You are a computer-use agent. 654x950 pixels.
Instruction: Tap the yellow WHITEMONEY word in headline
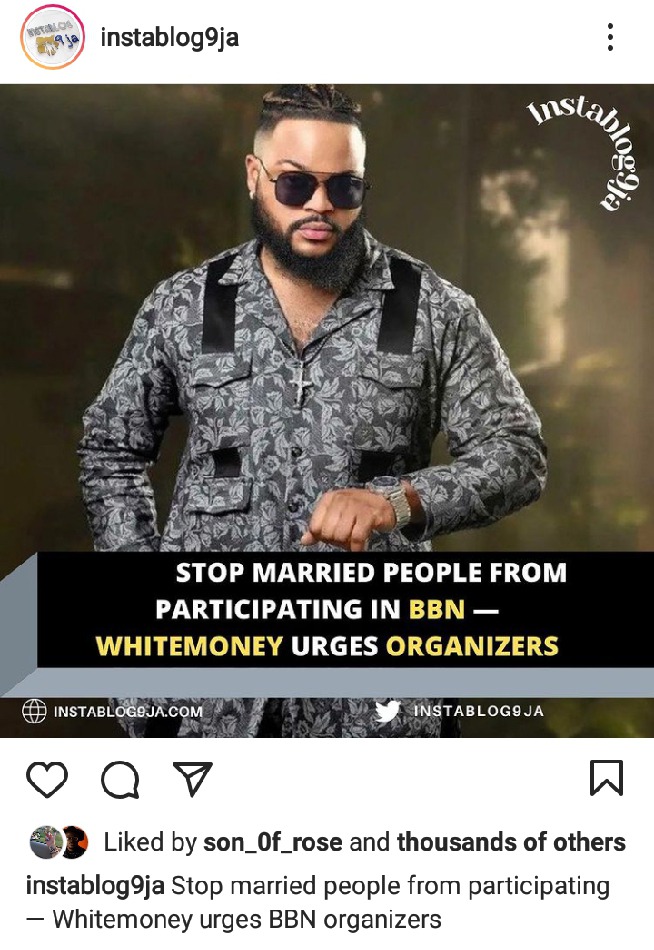(x=189, y=646)
